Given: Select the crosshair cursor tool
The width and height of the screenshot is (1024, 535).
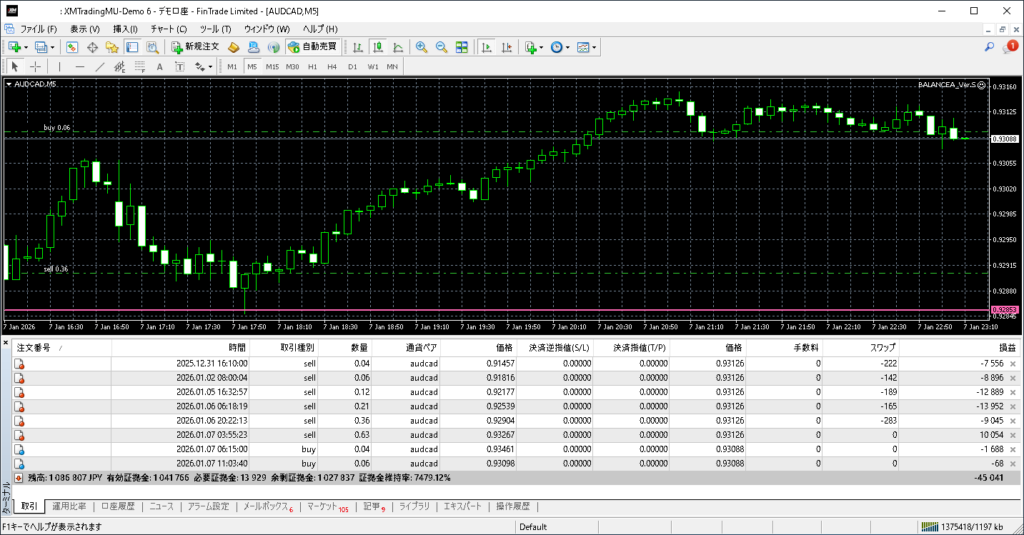Looking at the screenshot, I should pyautogui.click(x=35, y=67).
